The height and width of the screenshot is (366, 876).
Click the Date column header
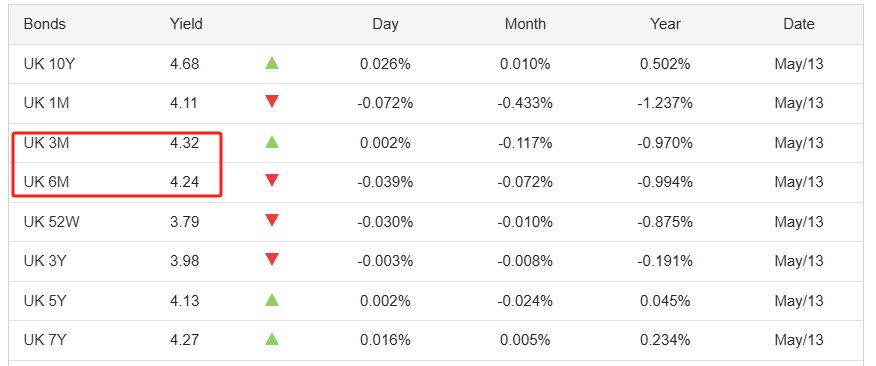pyautogui.click(x=799, y=24)
